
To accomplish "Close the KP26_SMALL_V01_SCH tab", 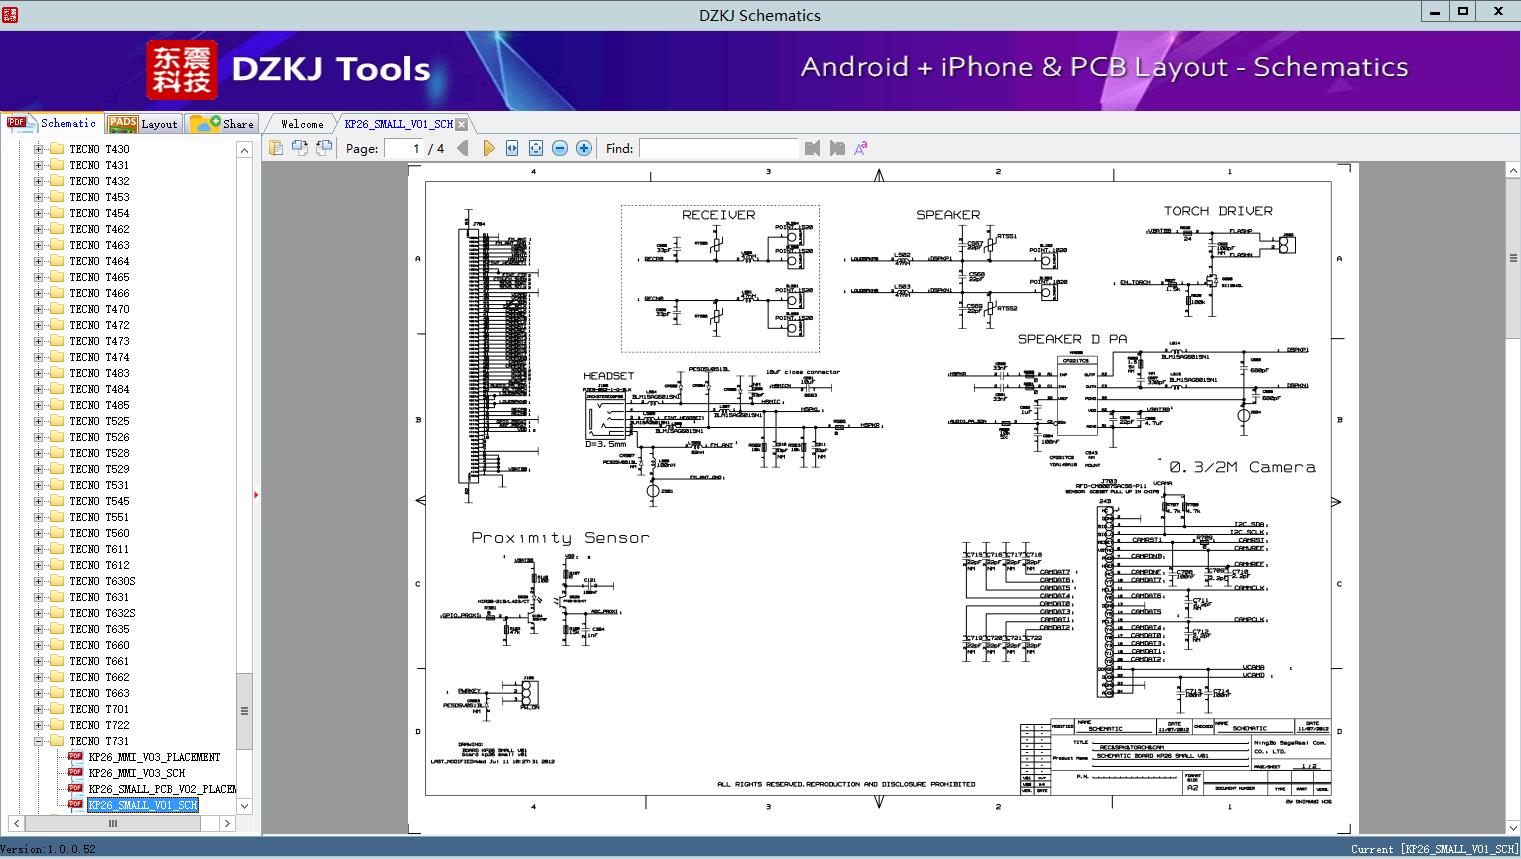I will pos(461,124).
